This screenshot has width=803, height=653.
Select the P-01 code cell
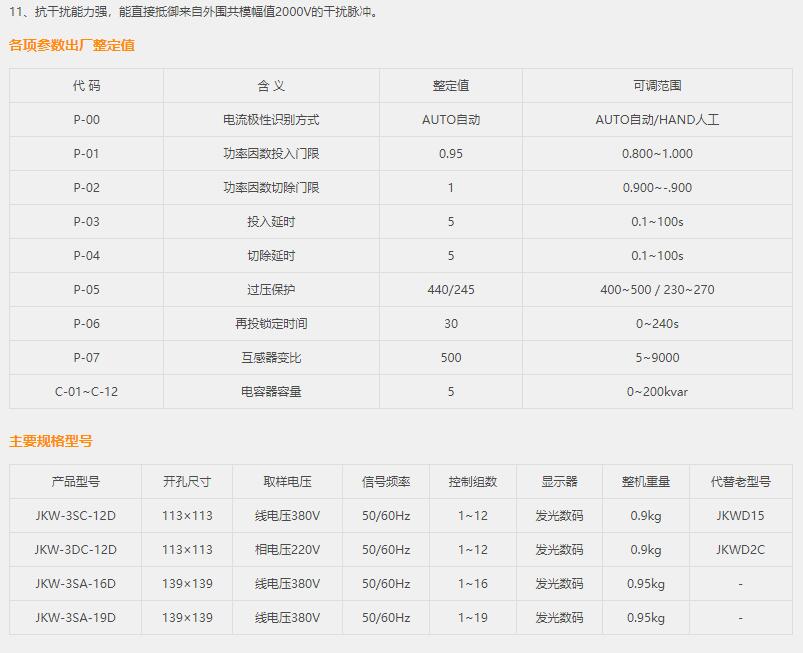[87, 154]
